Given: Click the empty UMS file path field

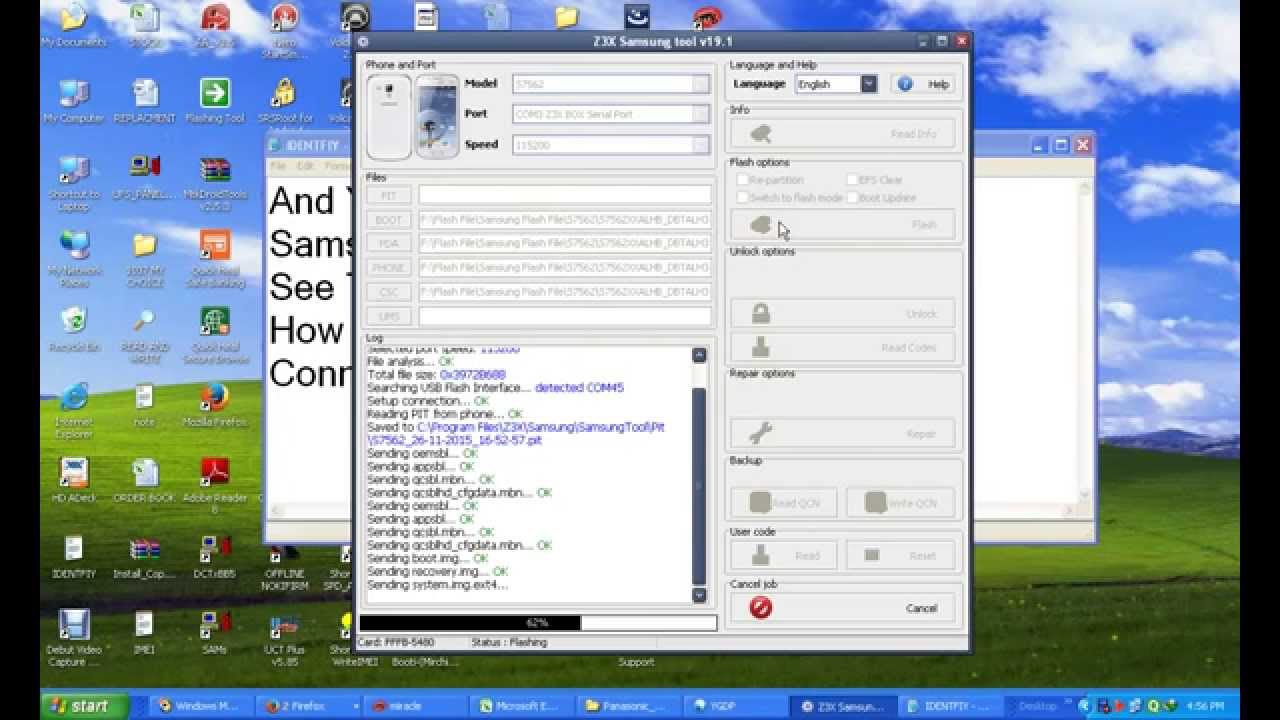Looking at the screenshot, I should [565, 316].
